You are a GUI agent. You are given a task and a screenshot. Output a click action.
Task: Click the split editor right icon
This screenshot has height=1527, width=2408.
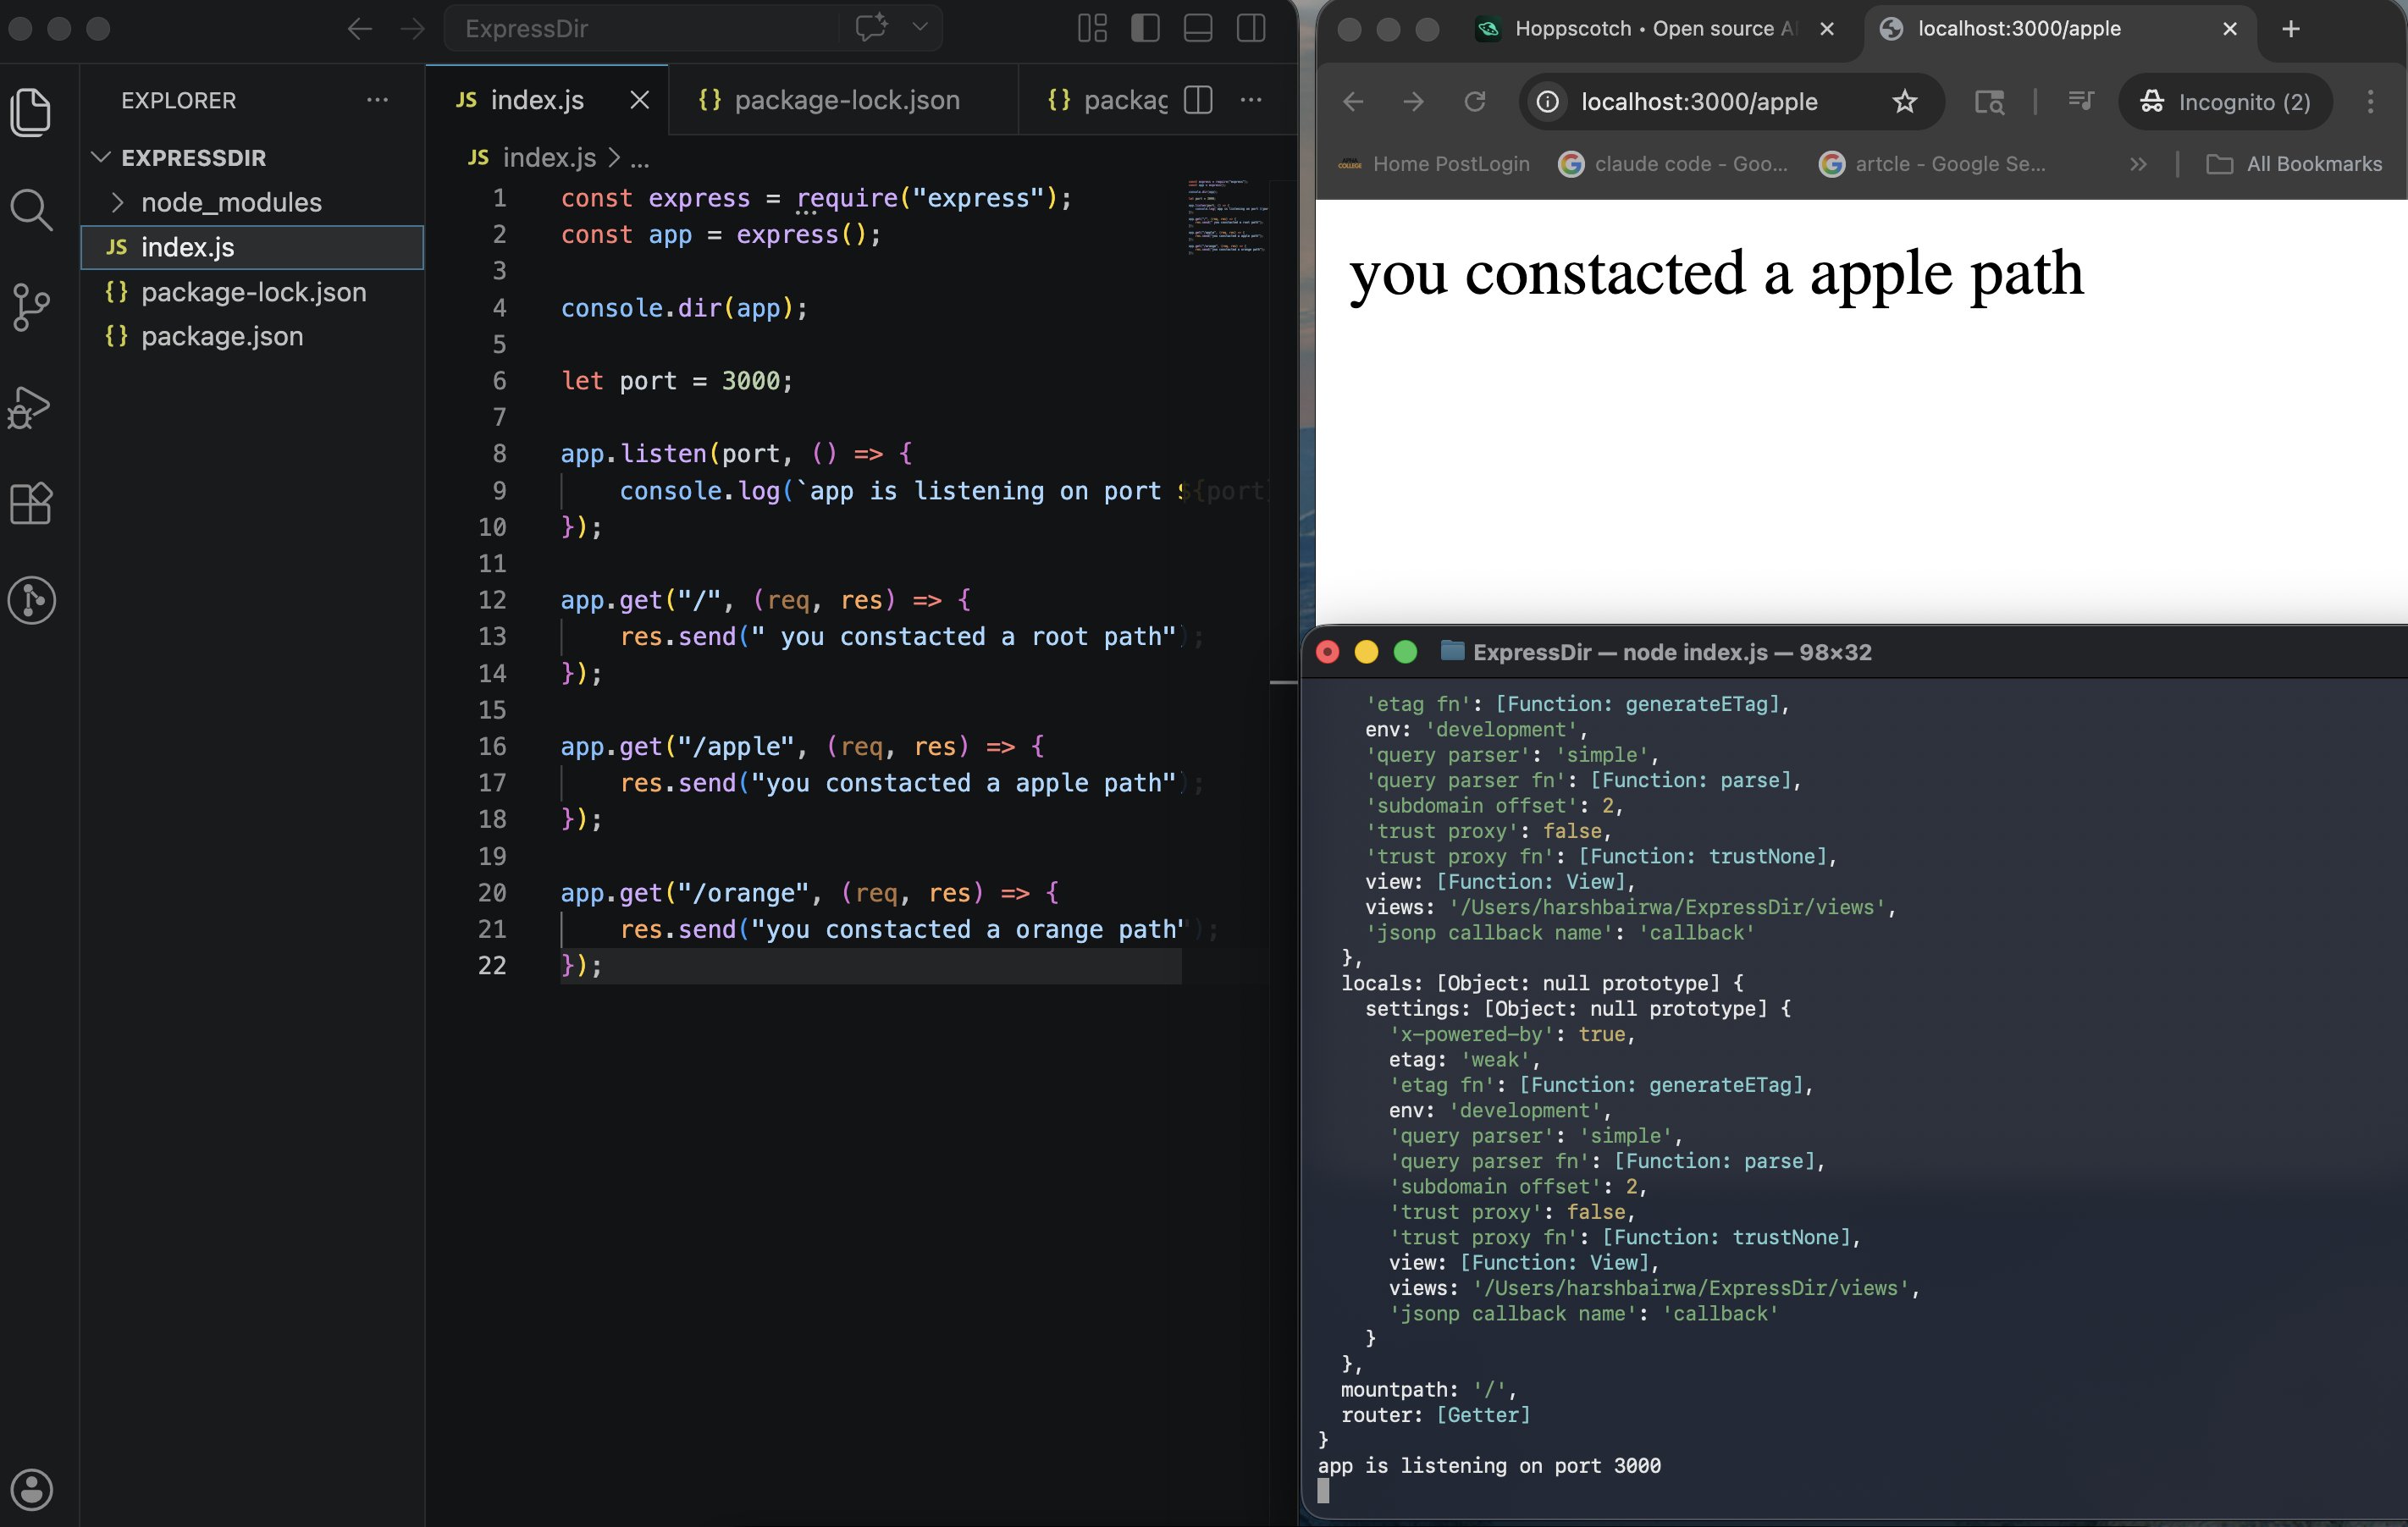(x=1198, y=100)
